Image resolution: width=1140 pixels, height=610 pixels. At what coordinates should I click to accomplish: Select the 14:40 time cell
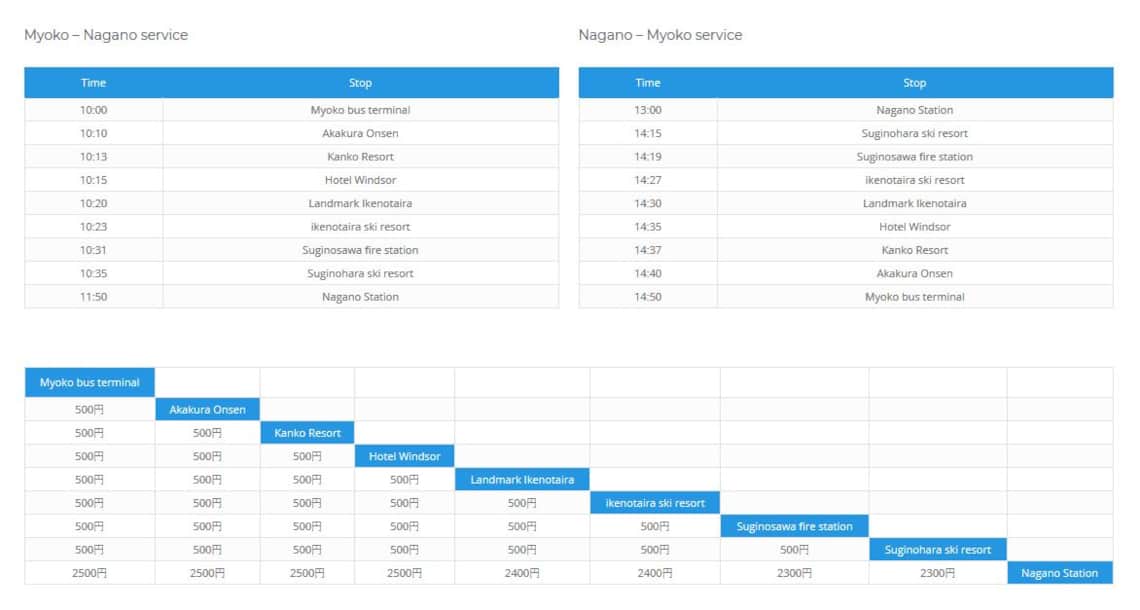click(x=648, y=273)
